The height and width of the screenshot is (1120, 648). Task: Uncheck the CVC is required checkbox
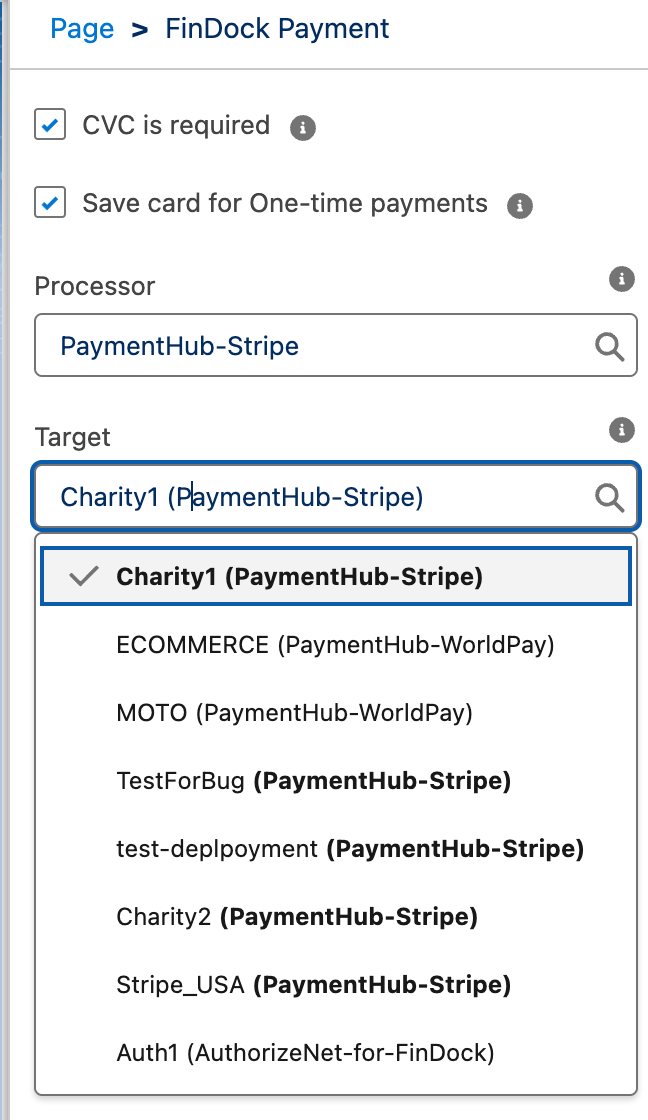50,125
